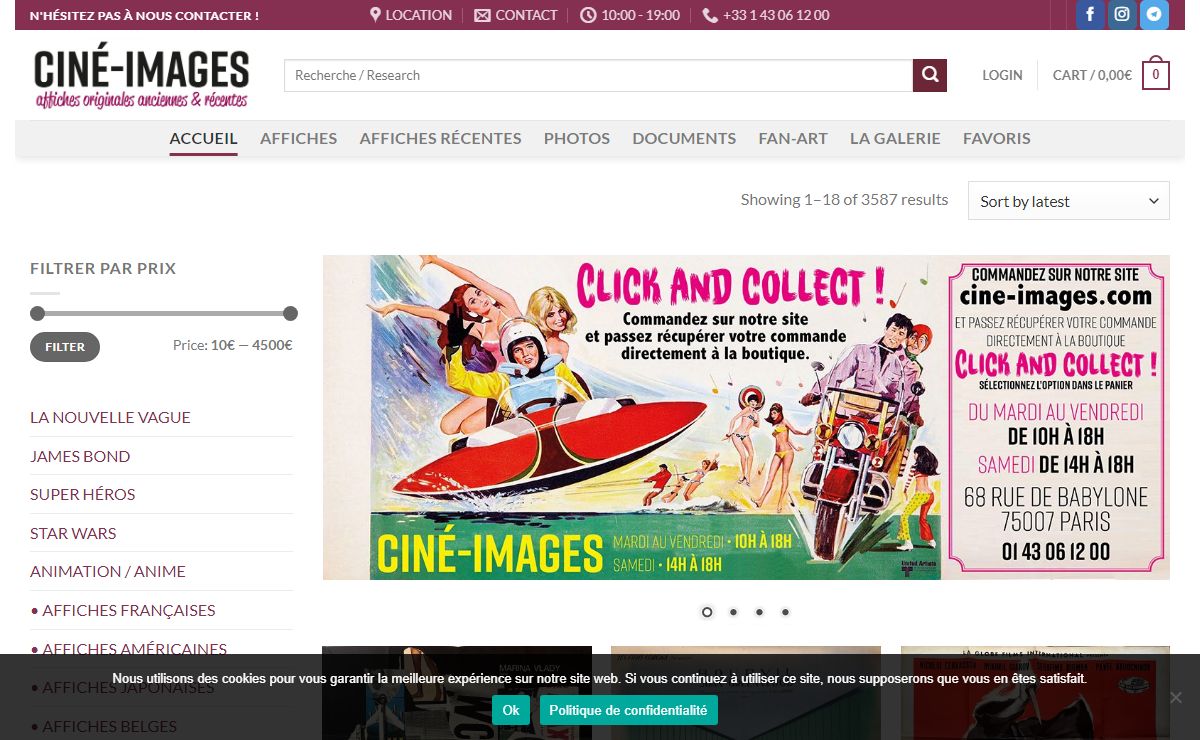
Task: Click the Showing 1–18 of 3587 results text
Action: coord(844,199)
